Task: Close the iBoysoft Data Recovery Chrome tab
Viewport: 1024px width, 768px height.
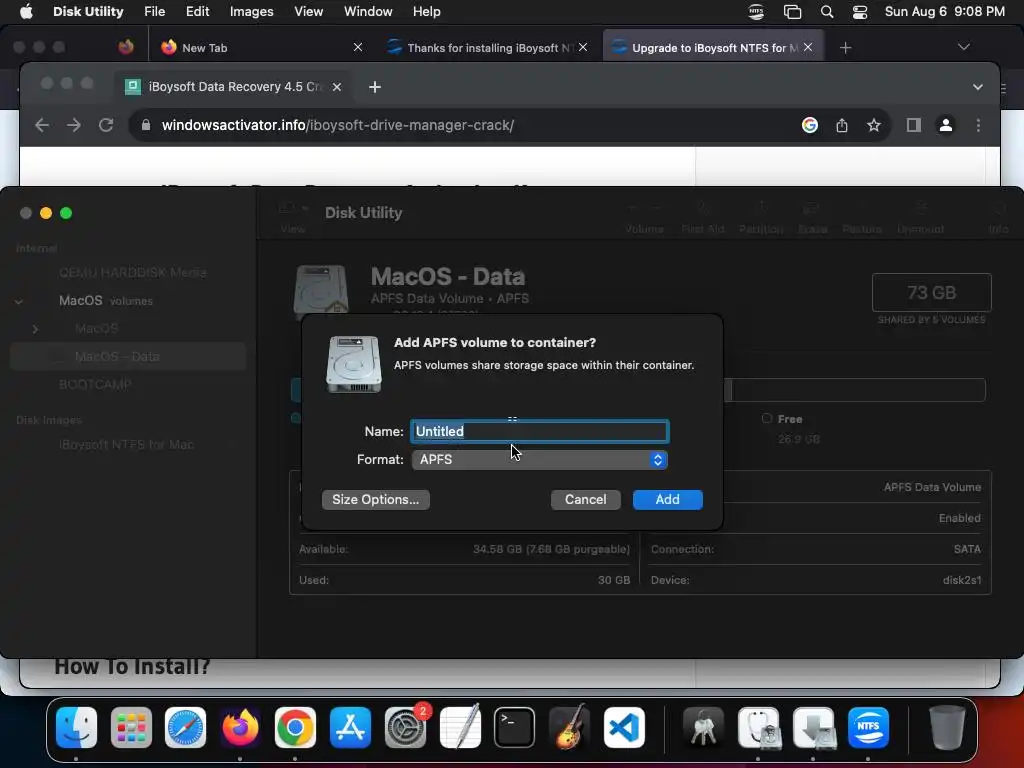Action: pyautogui.click(x=337, y=87)
